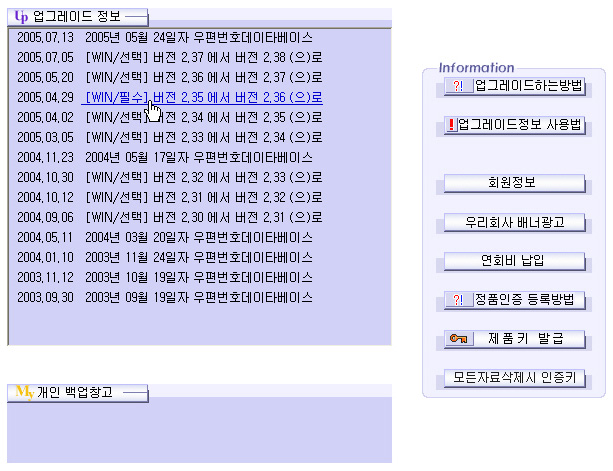
Task: Open the 버전 2.30 에서 버전 2.31 upgrade
Action: (x=204, y=217)
